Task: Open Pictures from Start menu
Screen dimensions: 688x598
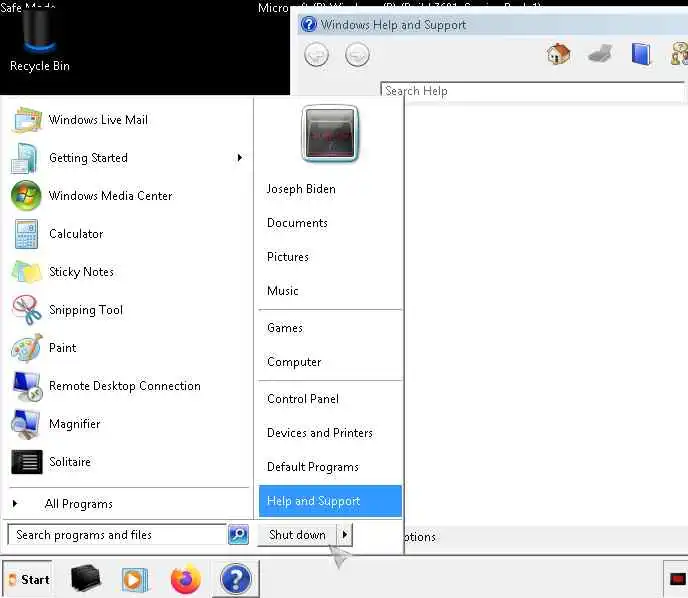Action: point(287,257)
